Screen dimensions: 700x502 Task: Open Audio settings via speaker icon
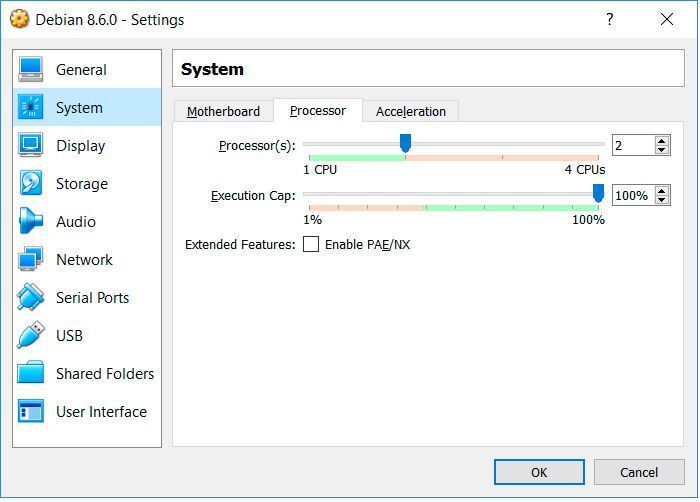click(31, 221)
